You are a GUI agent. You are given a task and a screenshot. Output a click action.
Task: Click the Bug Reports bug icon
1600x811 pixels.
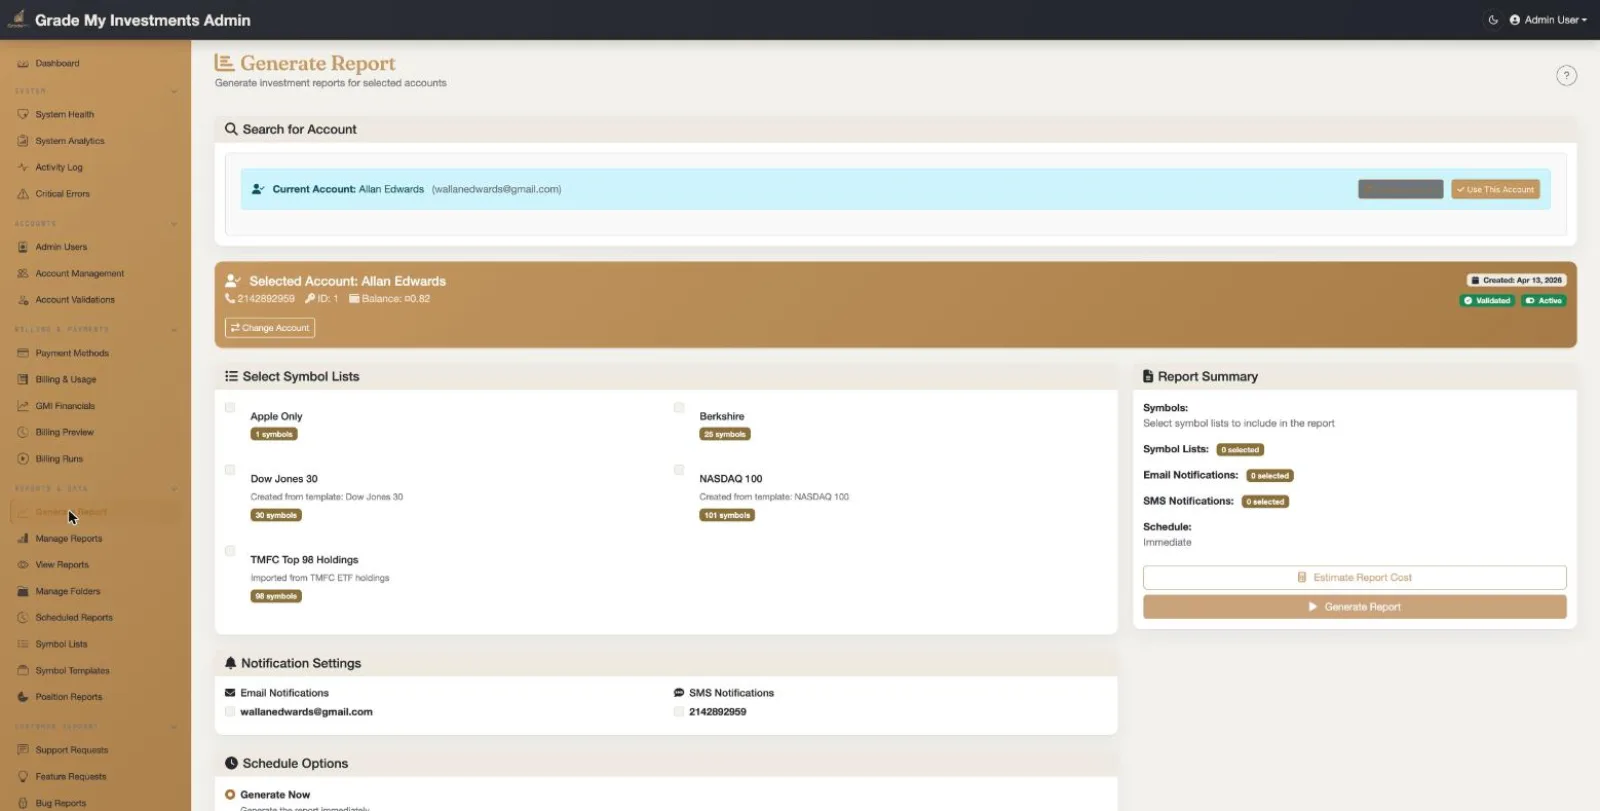[x=23, y=803]
